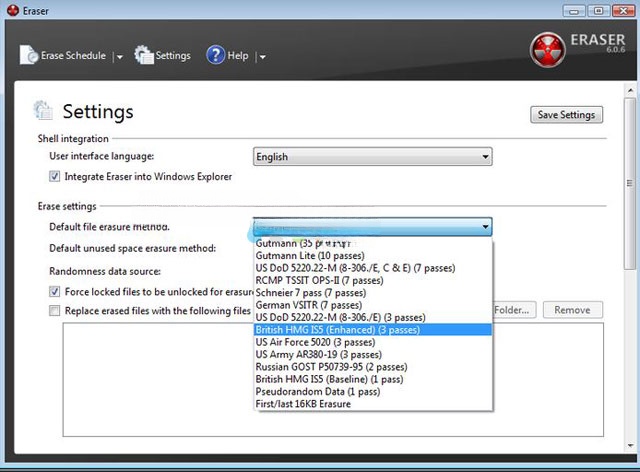Select German VSITR (7 passes)
The height and width of the screenshot is (472, 640).
pyautogui.click(x=373, y=305)
